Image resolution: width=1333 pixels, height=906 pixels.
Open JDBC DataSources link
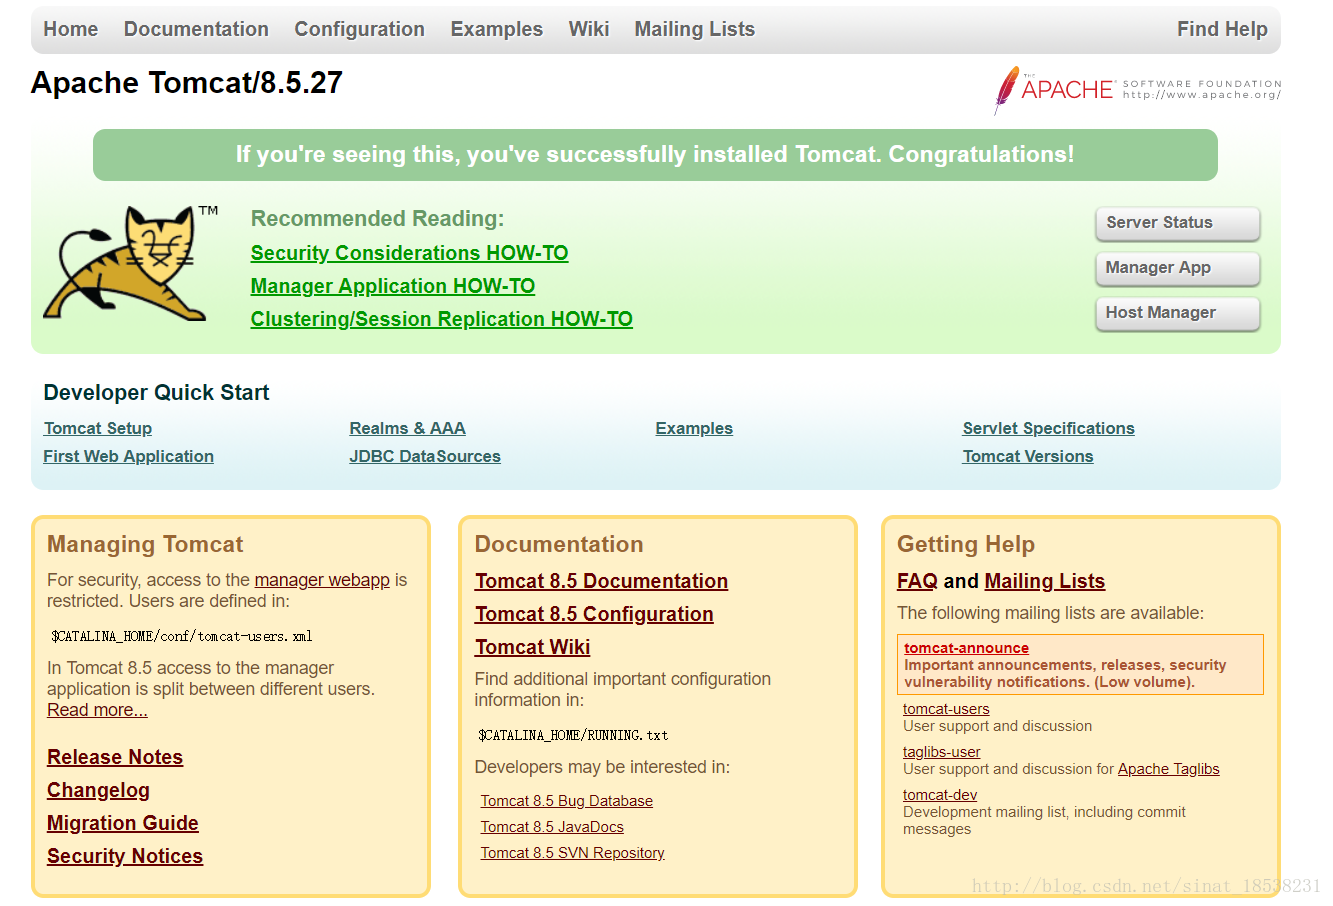425,456
